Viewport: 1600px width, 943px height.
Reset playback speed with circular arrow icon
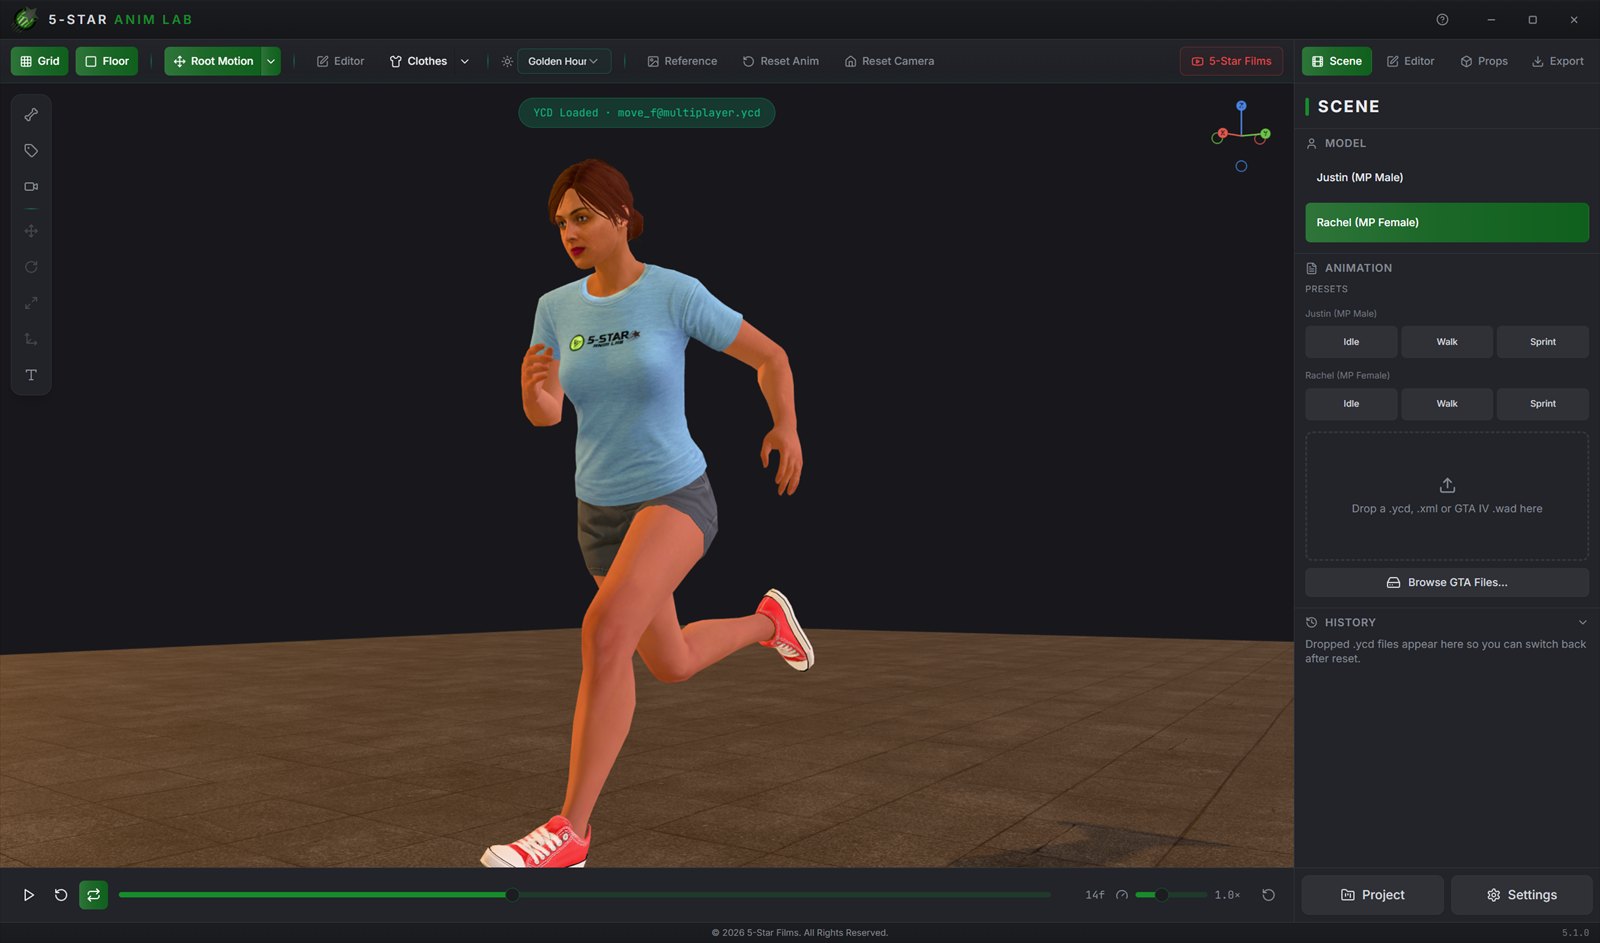coord(1268,895)
